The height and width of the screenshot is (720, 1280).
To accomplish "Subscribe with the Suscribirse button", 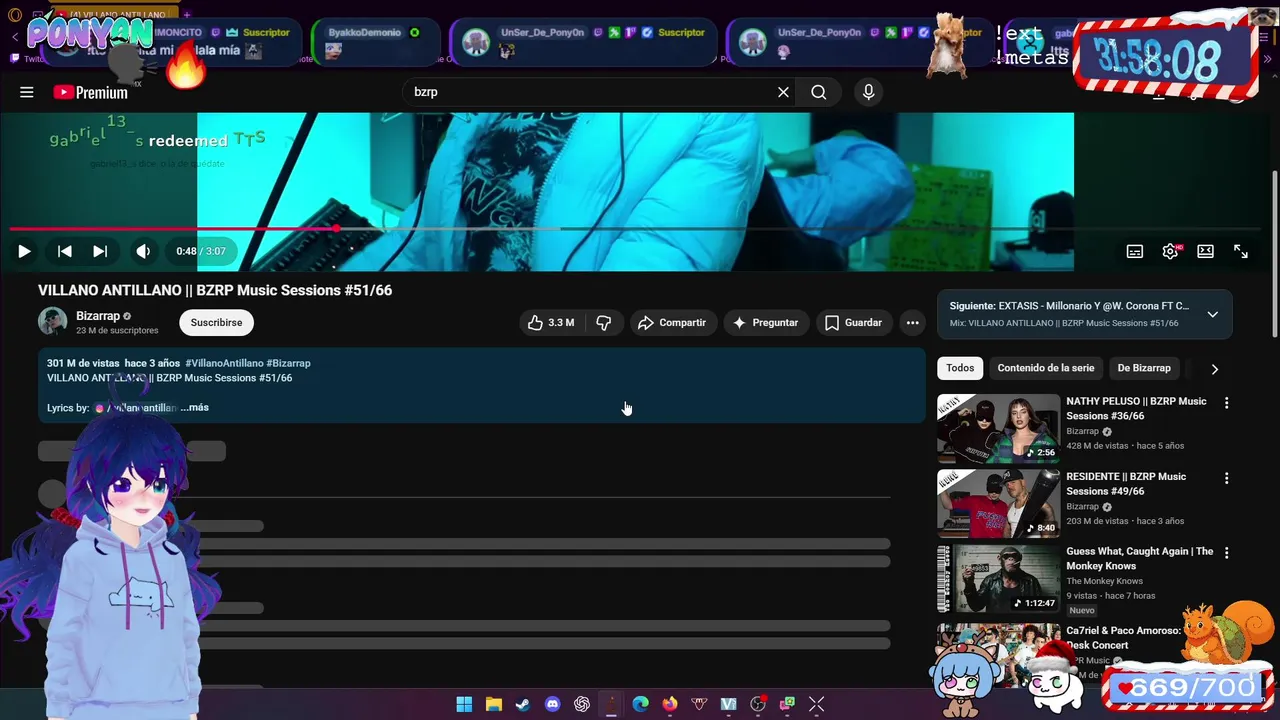I will tap(217, 322).
